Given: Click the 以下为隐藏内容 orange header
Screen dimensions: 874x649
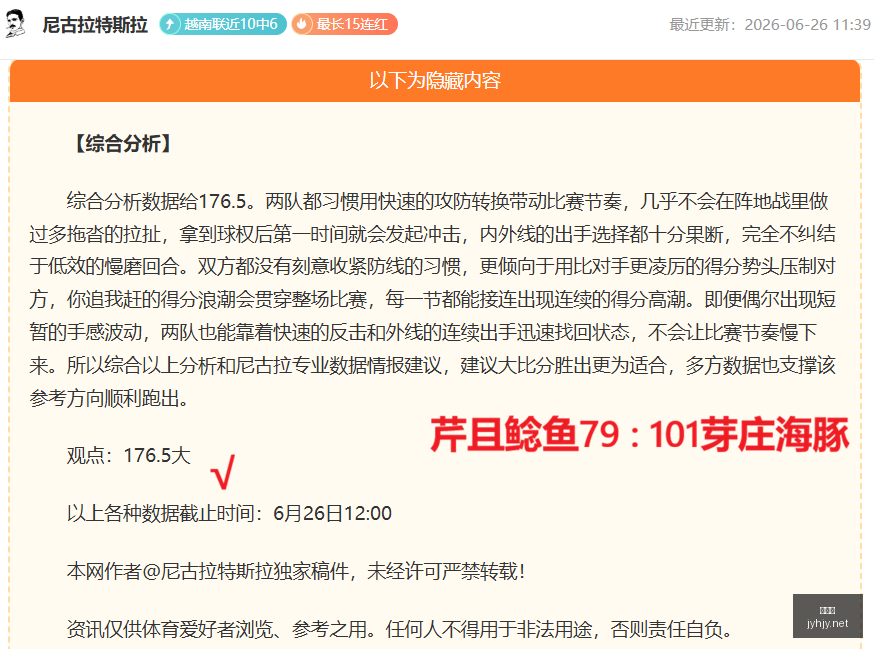Looking at the screenshot, I should [x=435, y=81].
